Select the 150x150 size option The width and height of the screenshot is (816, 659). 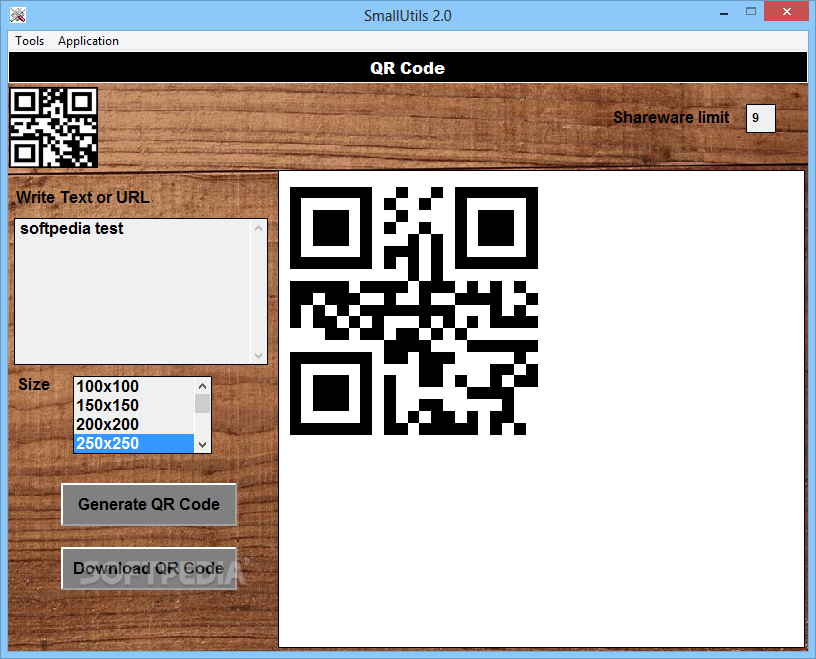click(x=134, y=405)
